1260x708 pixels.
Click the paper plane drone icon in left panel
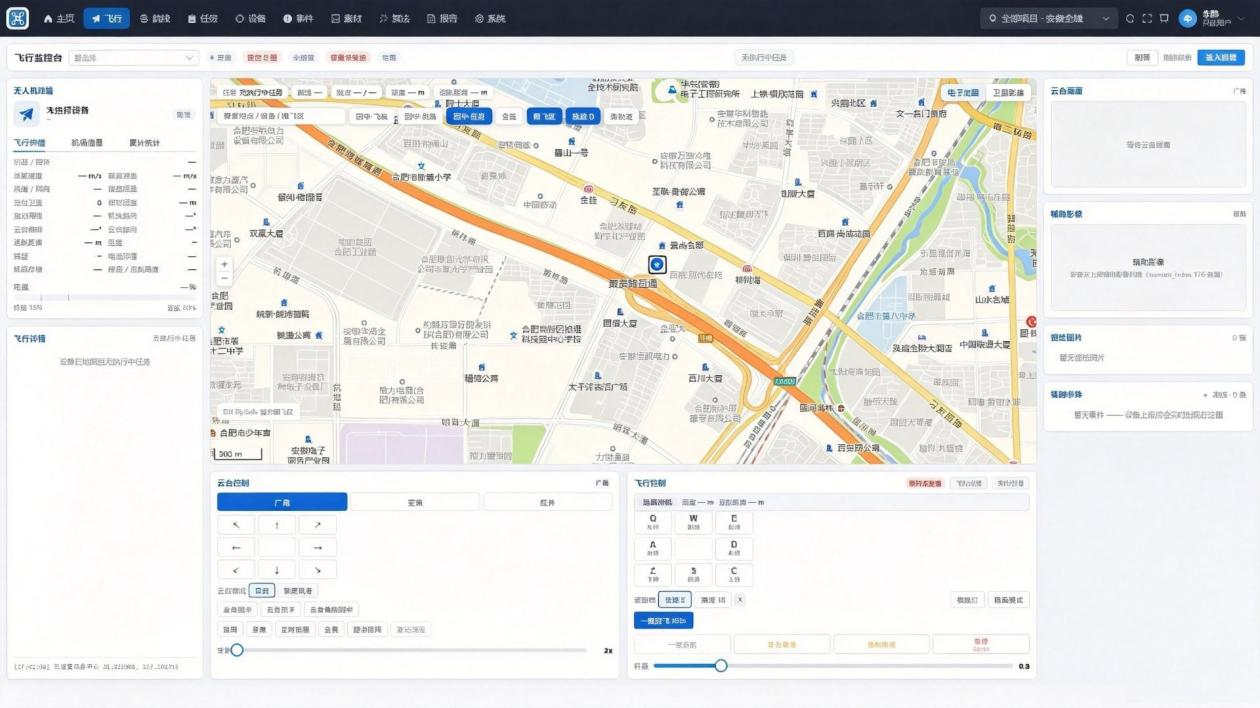coord(27,114)
